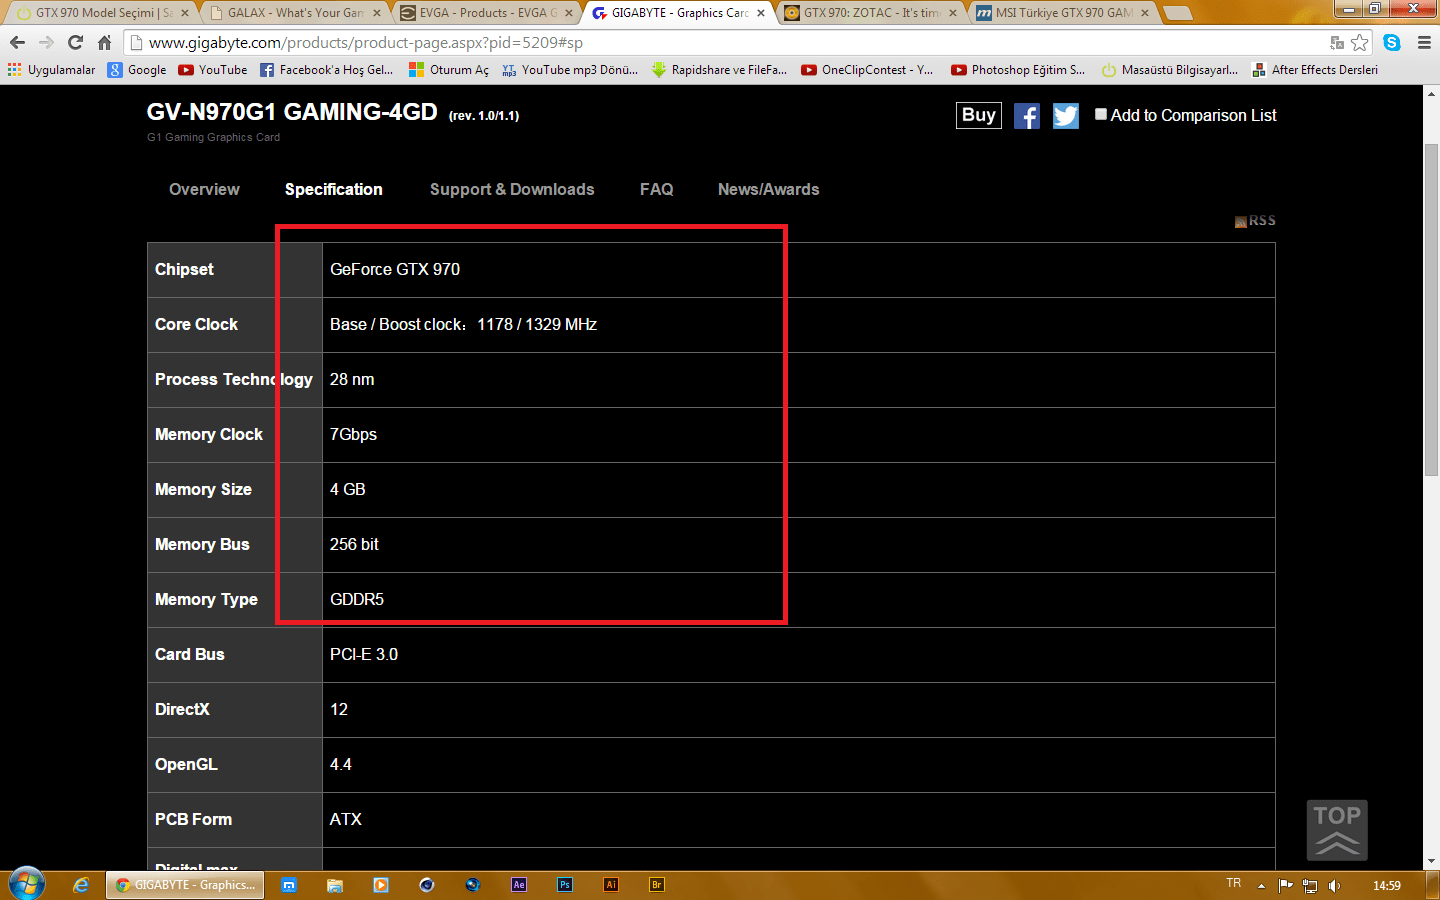This screenshot has width=1440, height=900.
Task: Switch to the GALAX browser tab
Action: coord(294,13)
